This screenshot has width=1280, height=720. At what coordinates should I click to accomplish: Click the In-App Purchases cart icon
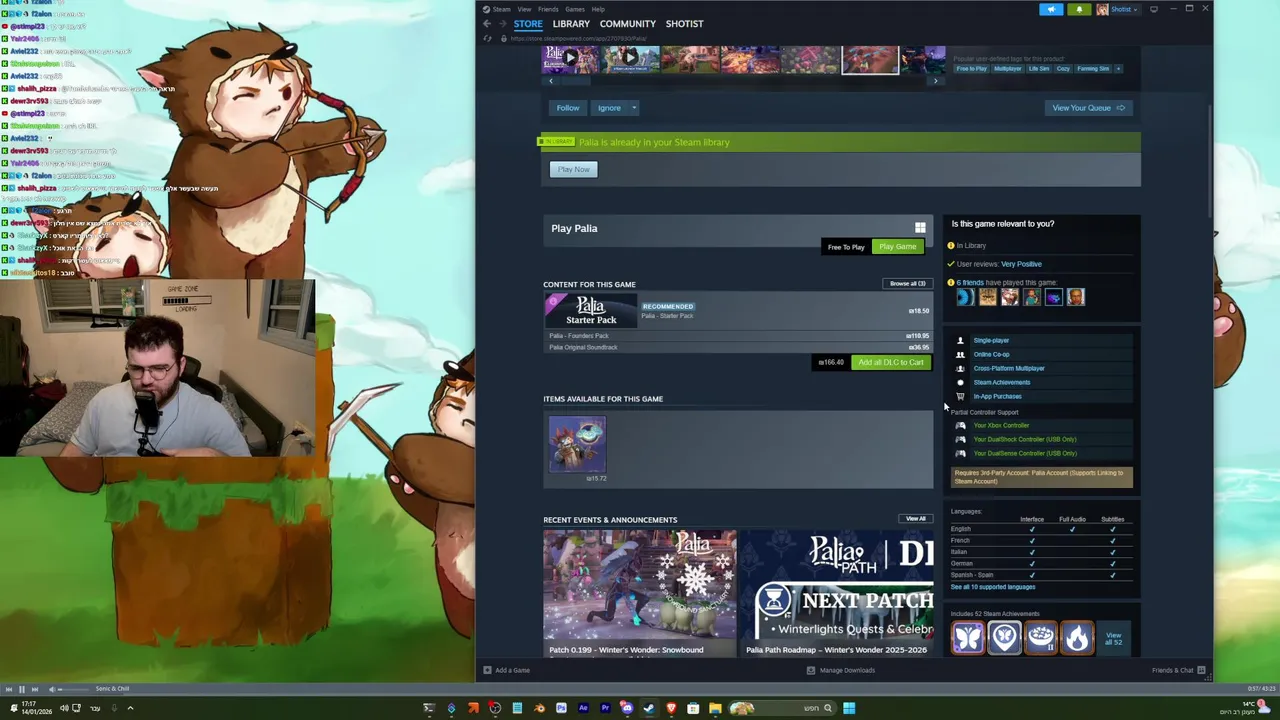point(960,396)
